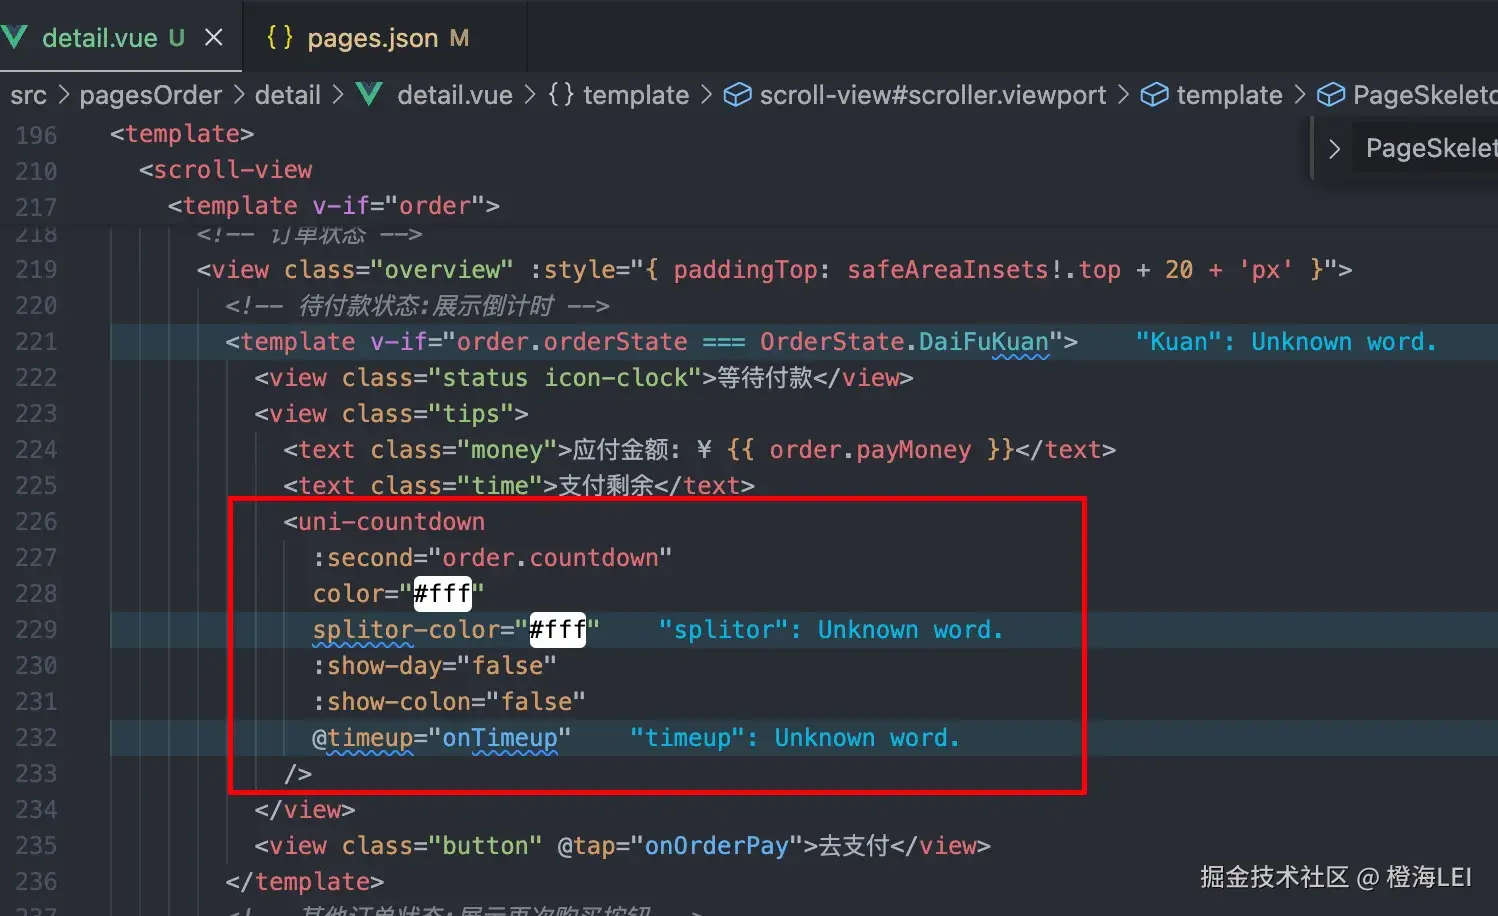The height and width of the screenshot is (916, 1498).
Task: Click the cube icon before scroll-view#scroller.viewport
Action: tap(737, 95)
